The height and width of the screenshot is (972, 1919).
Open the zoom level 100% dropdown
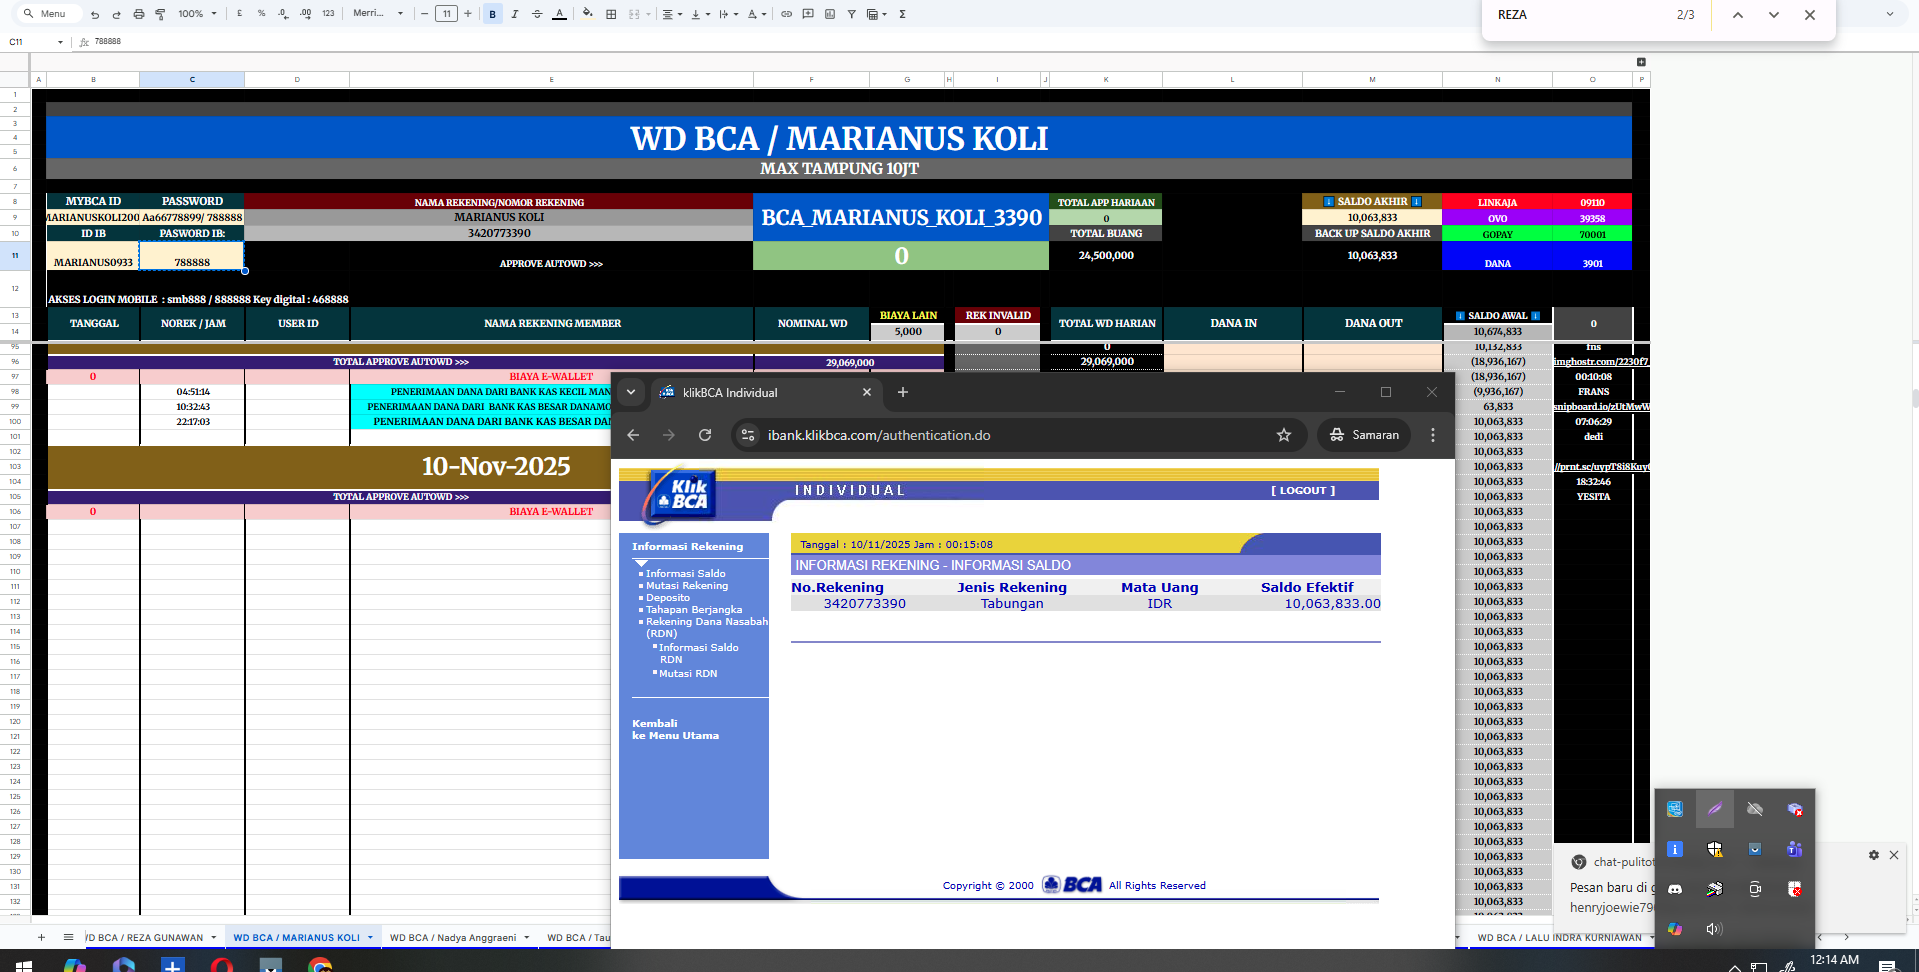[x=197, y=14]
